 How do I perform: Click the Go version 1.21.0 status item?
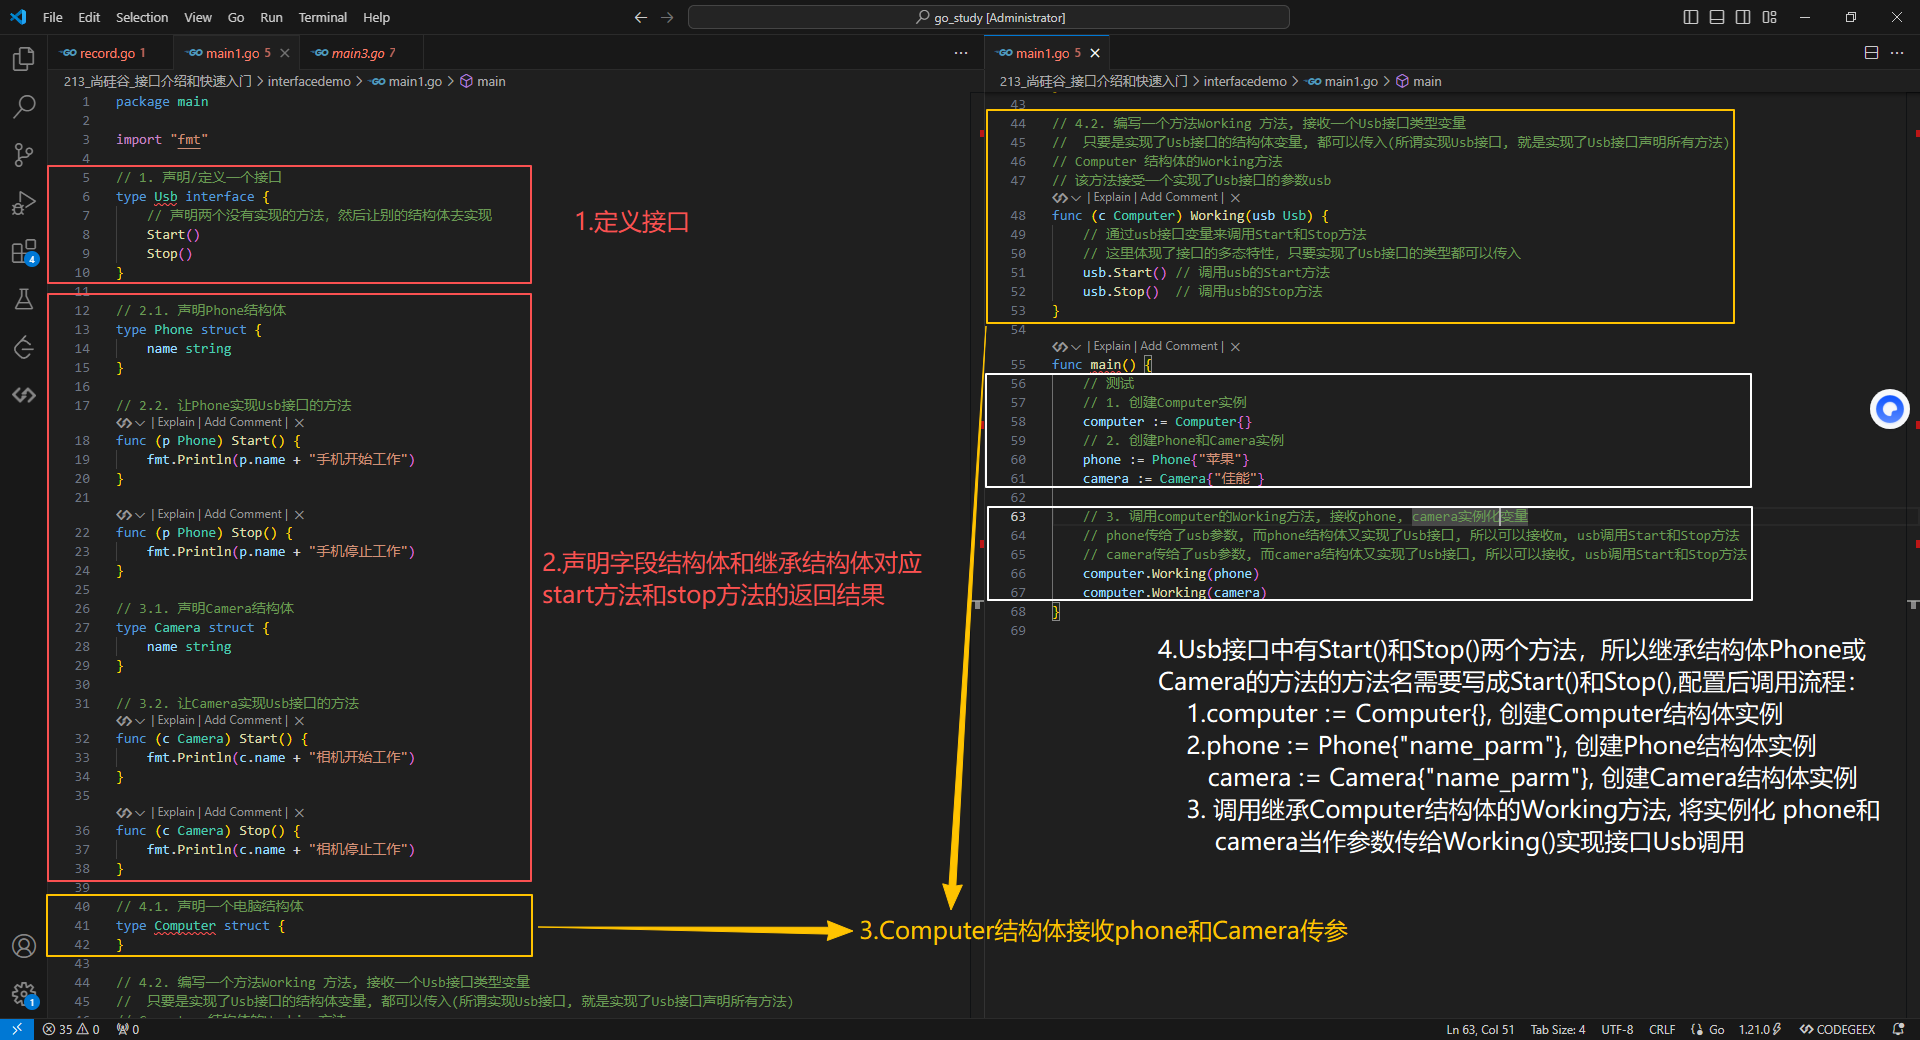(x=1760, y=1029)
